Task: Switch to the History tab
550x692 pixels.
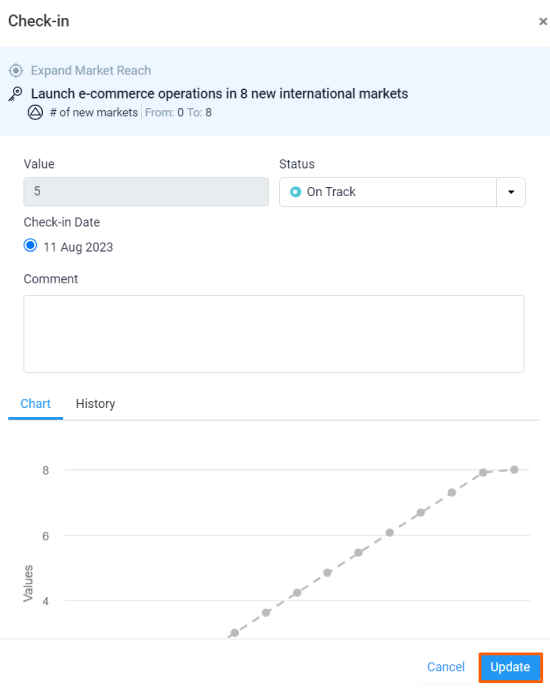Action: tap(95, 404)
